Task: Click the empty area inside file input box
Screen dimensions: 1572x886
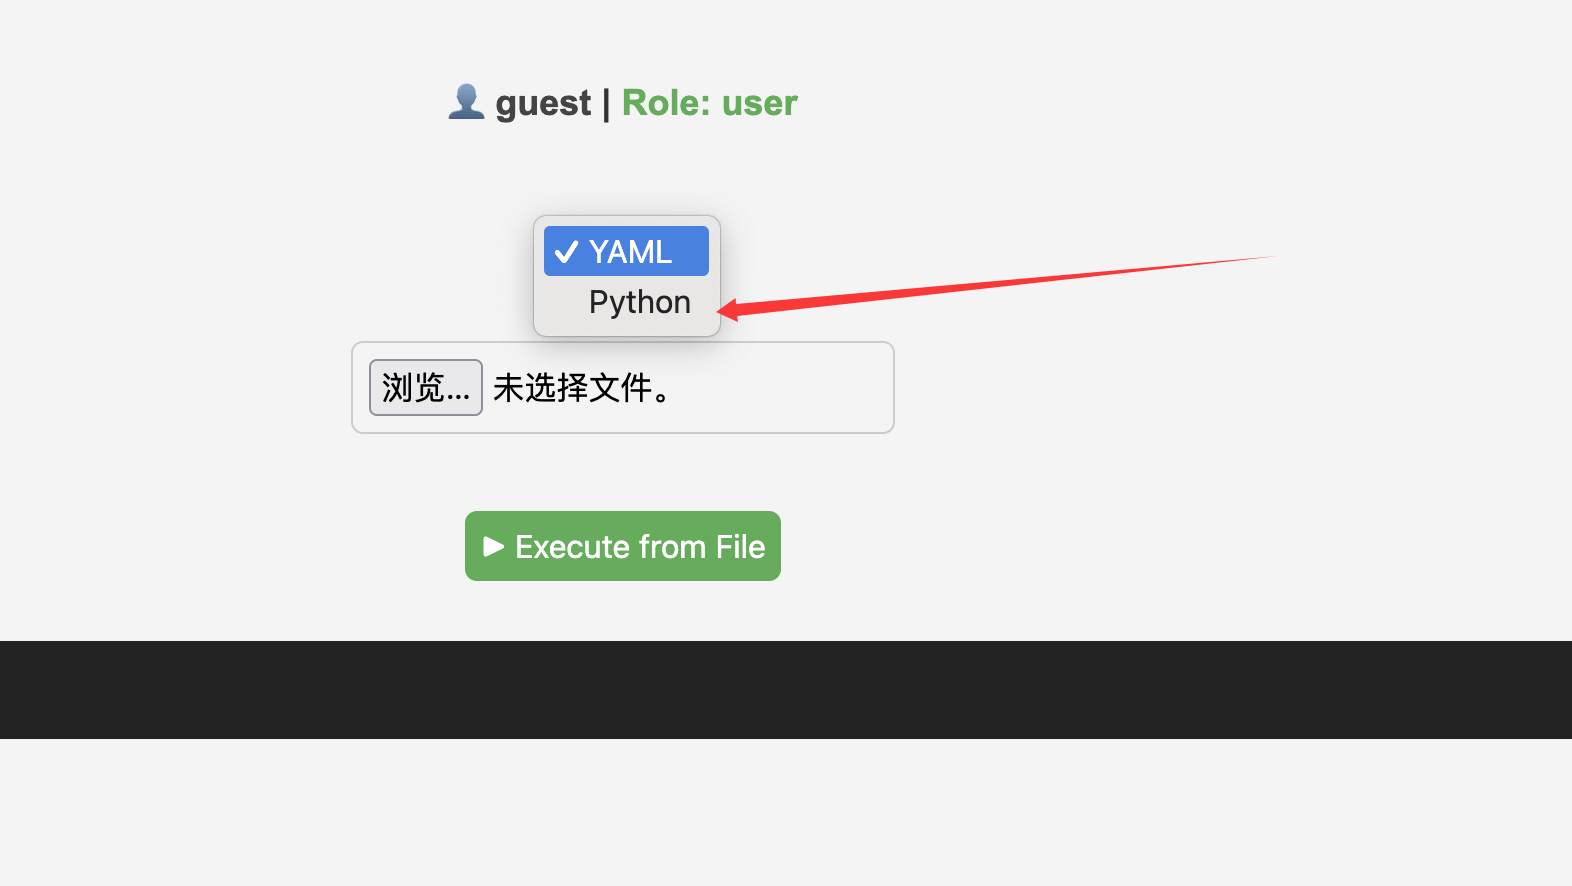Action: [x=790, y=388]
